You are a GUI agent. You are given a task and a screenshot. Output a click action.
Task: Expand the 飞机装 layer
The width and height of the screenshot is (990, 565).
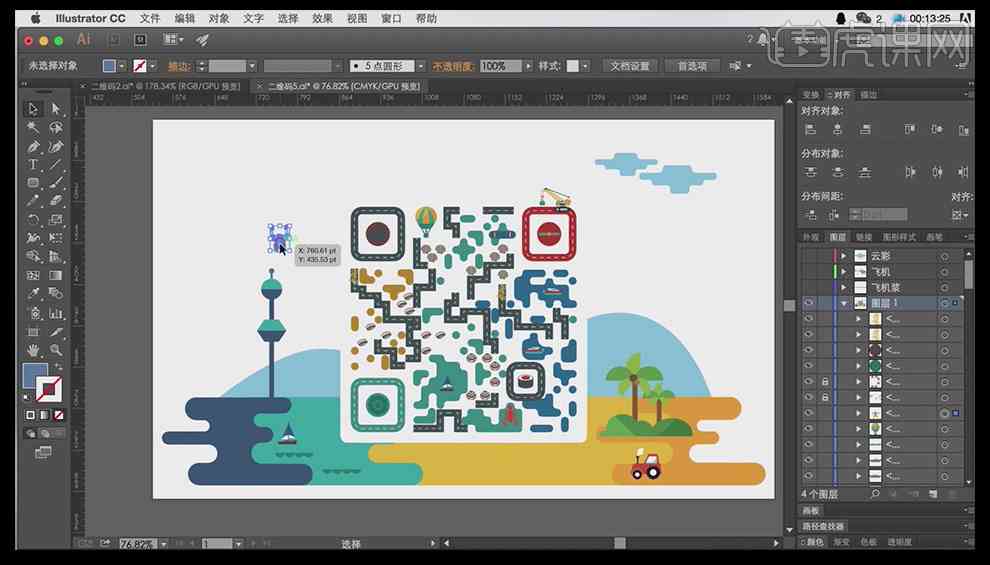(844, 287)
